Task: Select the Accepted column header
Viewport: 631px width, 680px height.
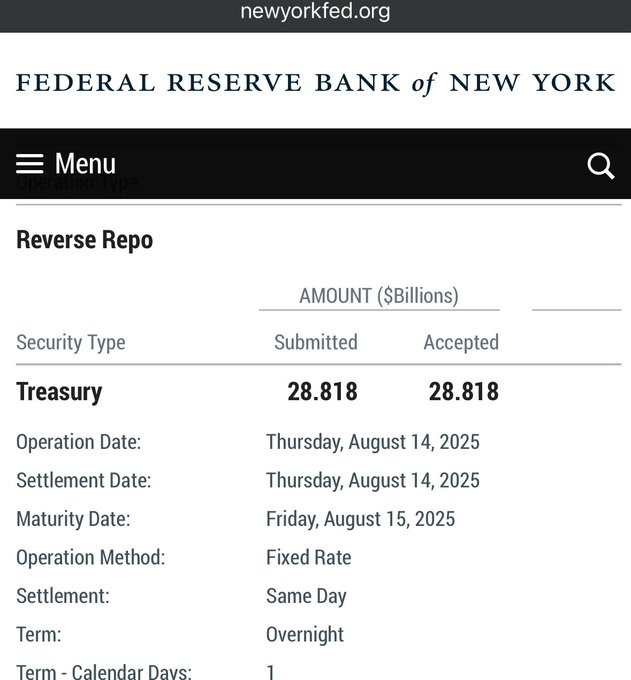Action: tap(460, 342)
